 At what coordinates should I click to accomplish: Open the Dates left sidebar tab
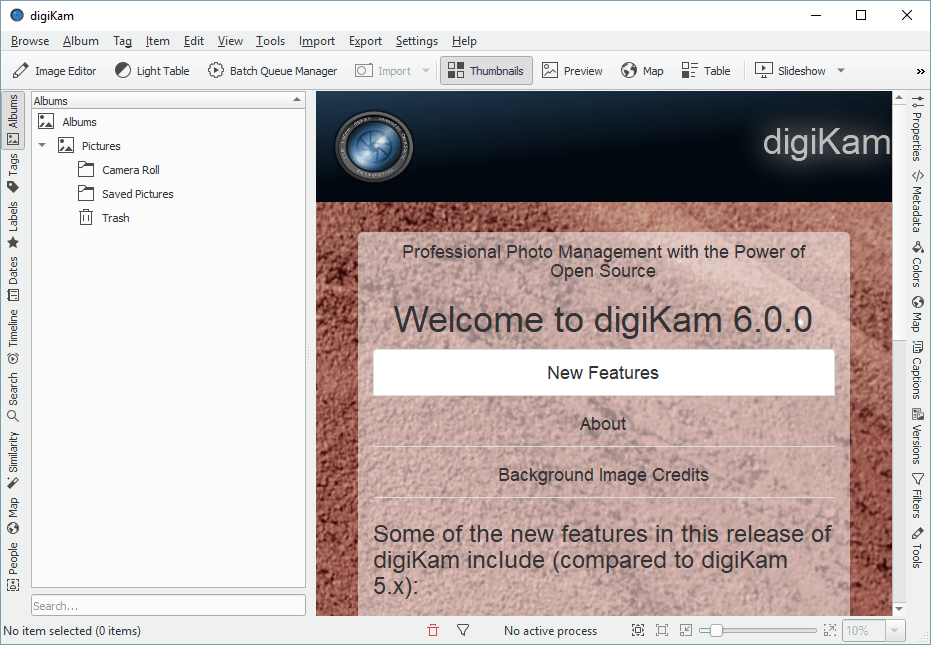[x=13, y=279]
